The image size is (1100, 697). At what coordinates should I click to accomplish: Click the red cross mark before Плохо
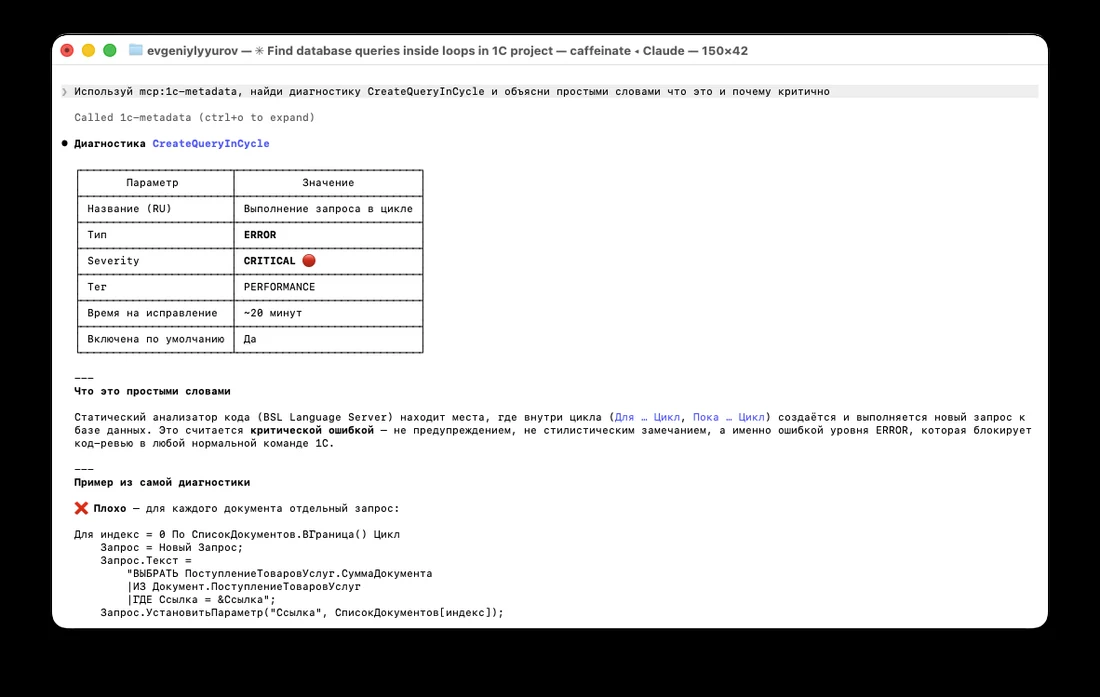tap(81, 508)
